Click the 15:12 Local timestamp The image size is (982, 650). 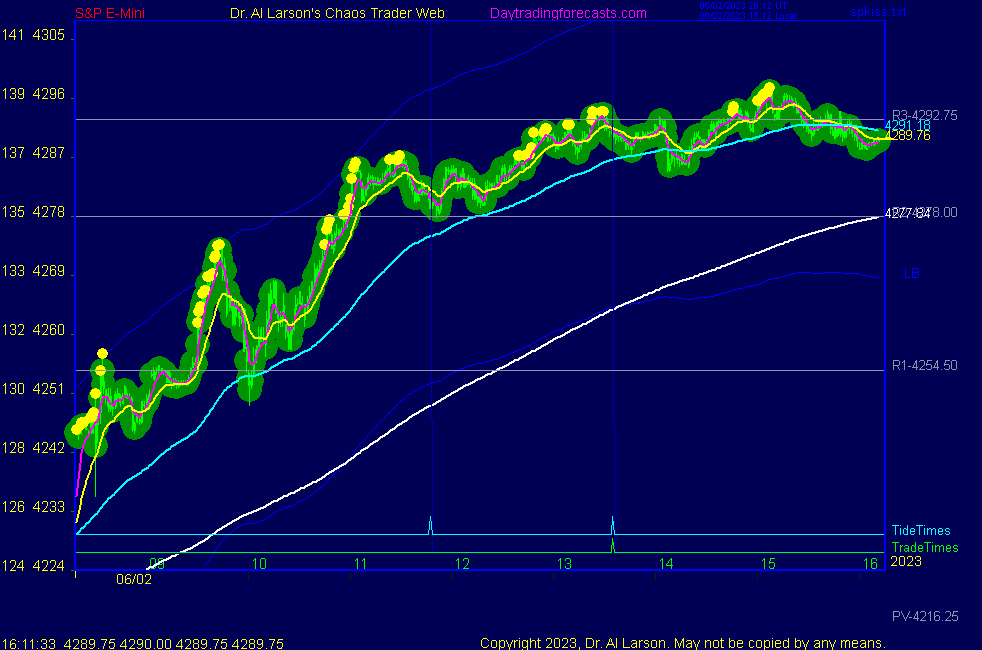coord(748,16)
